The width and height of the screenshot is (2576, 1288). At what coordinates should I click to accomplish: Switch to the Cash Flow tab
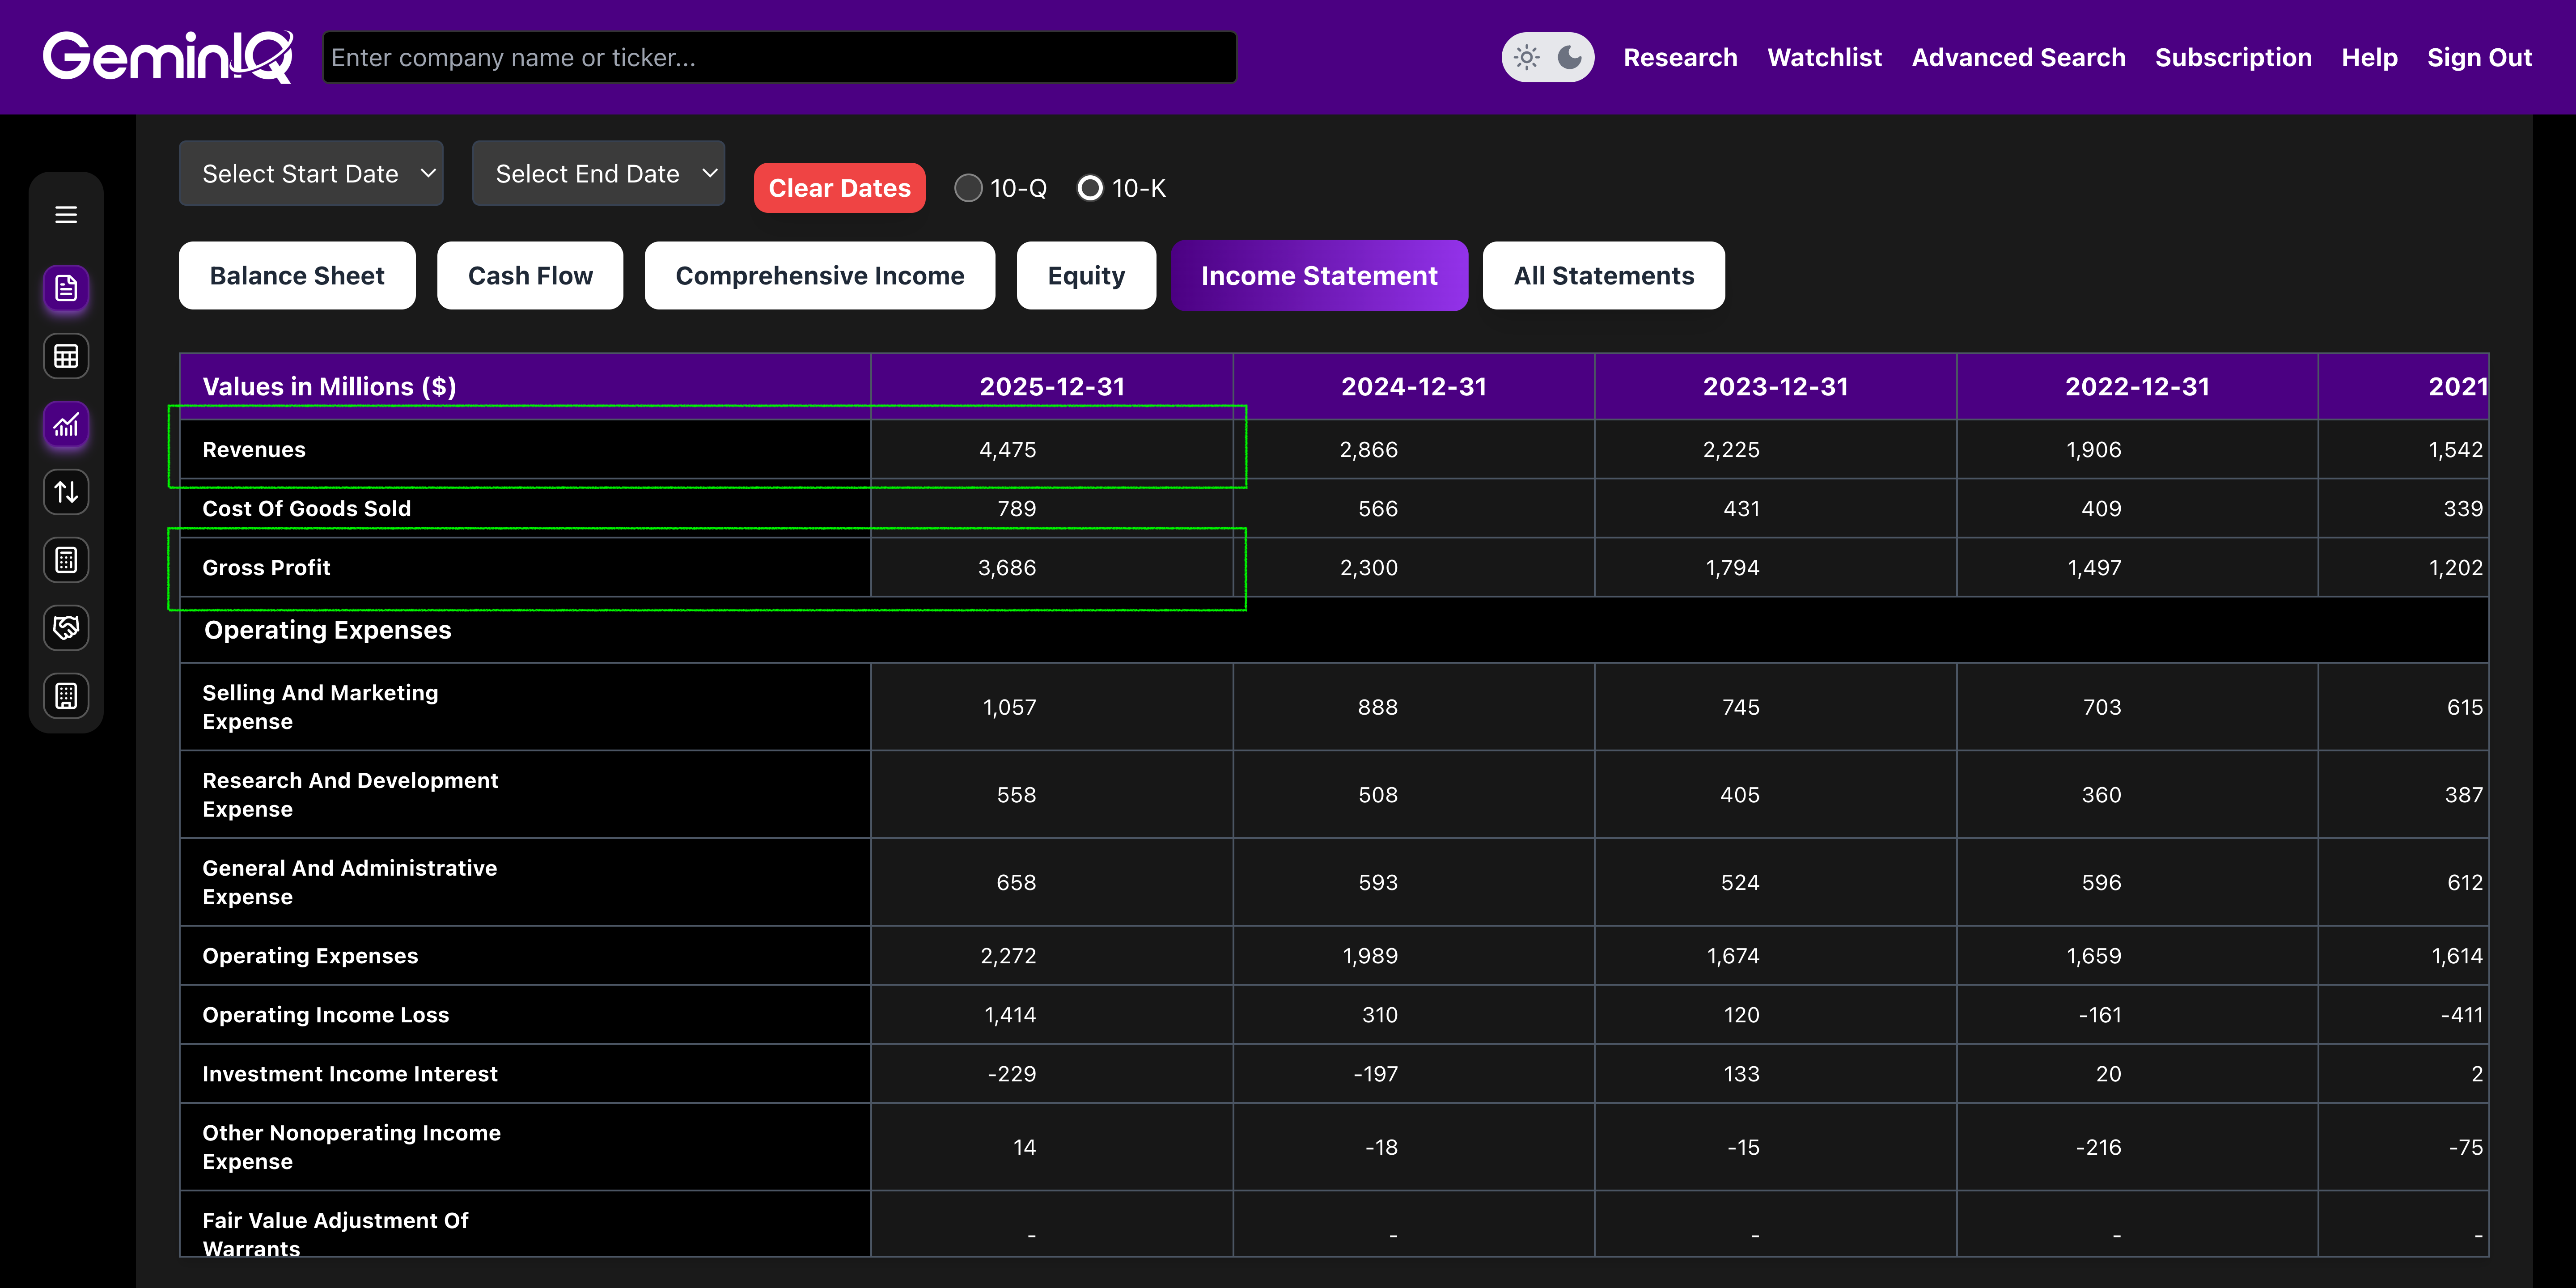[530, 276]
